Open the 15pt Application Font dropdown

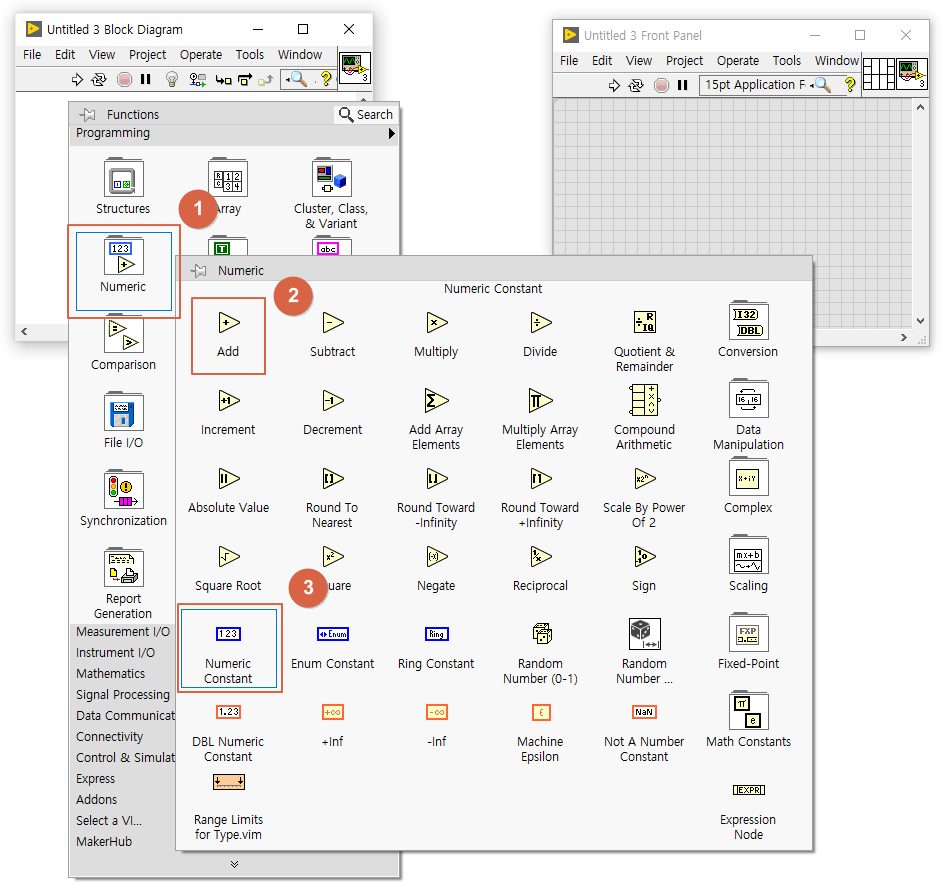coord(755,85)
